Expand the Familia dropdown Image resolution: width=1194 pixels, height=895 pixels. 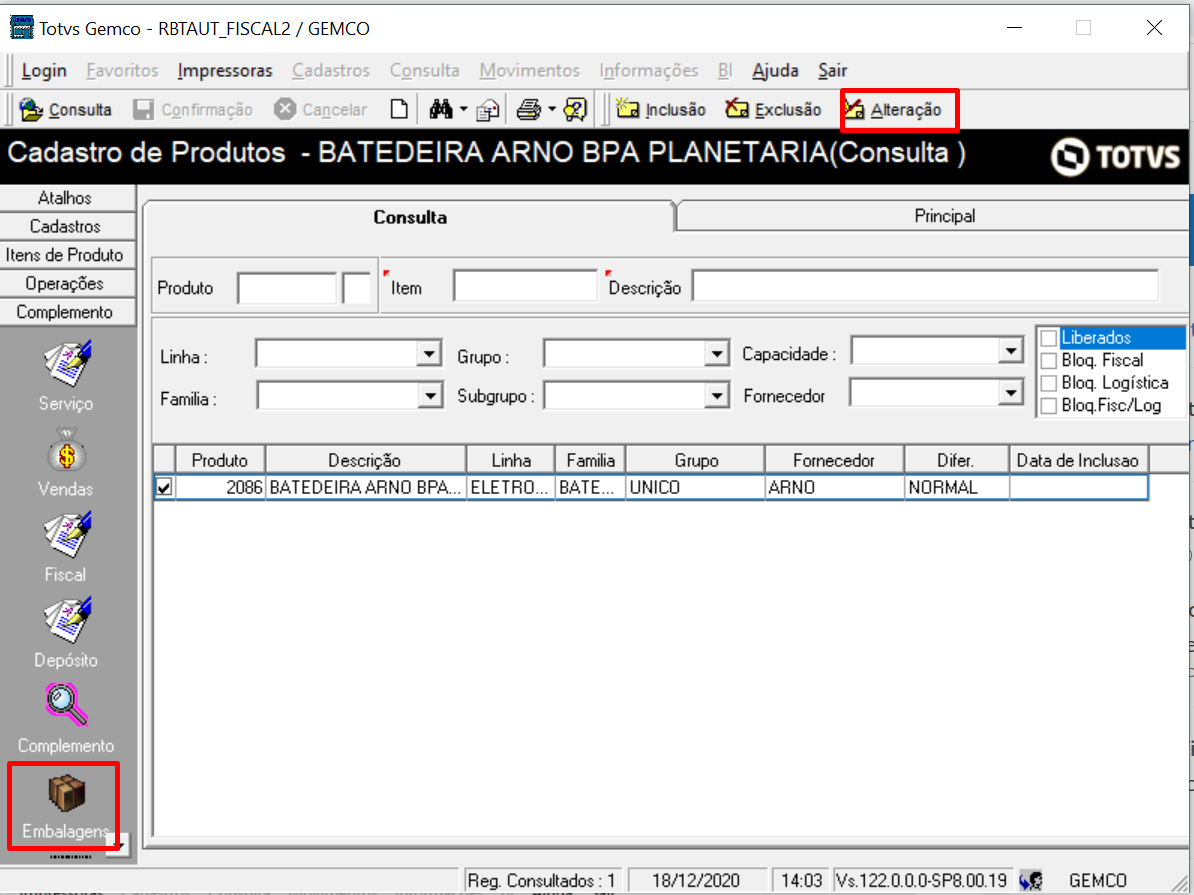(x=430, y=396)
